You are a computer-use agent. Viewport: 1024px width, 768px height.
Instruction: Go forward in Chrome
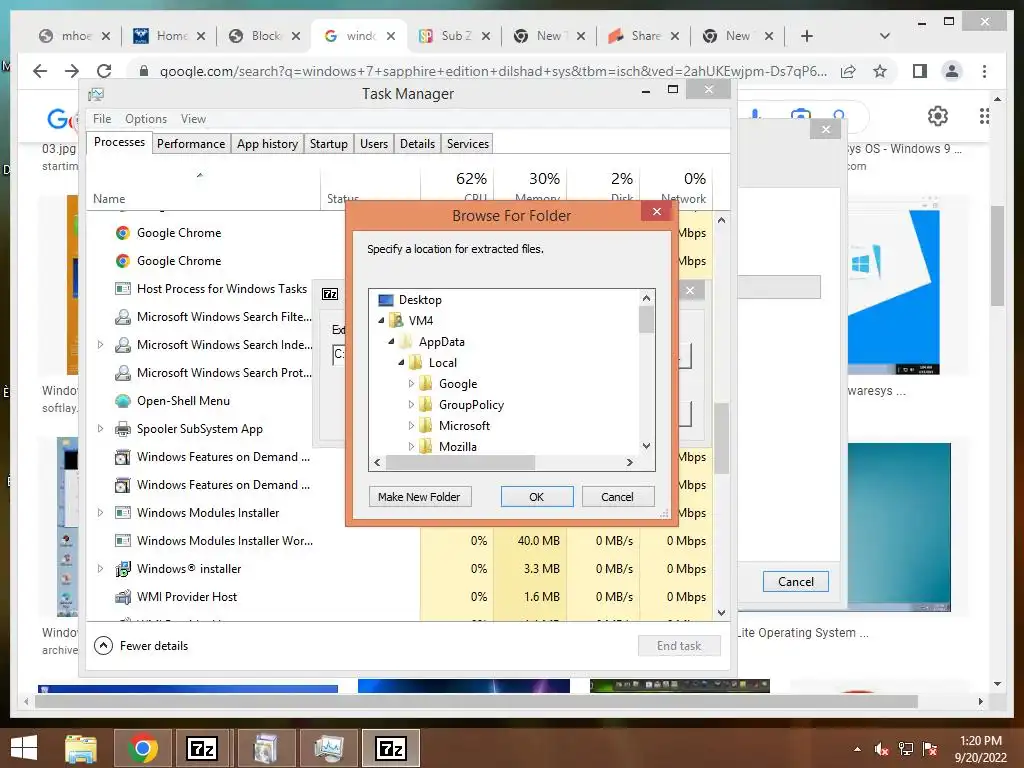point(72,71)
